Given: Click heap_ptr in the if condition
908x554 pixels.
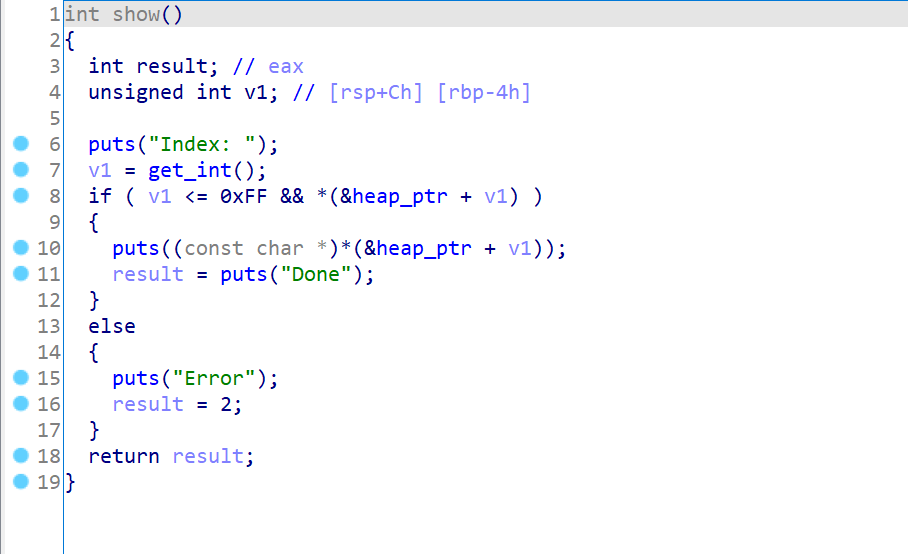Looking at the screenshot, I should tap(400, 197).
